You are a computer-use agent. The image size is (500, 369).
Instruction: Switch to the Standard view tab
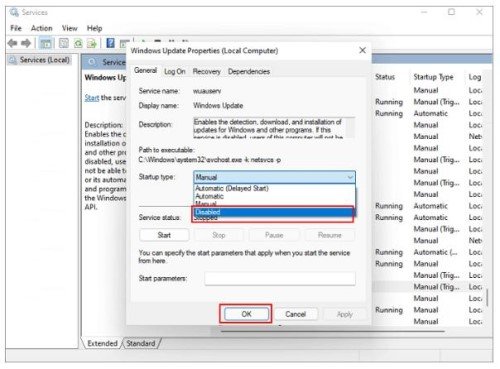point(141,343)
